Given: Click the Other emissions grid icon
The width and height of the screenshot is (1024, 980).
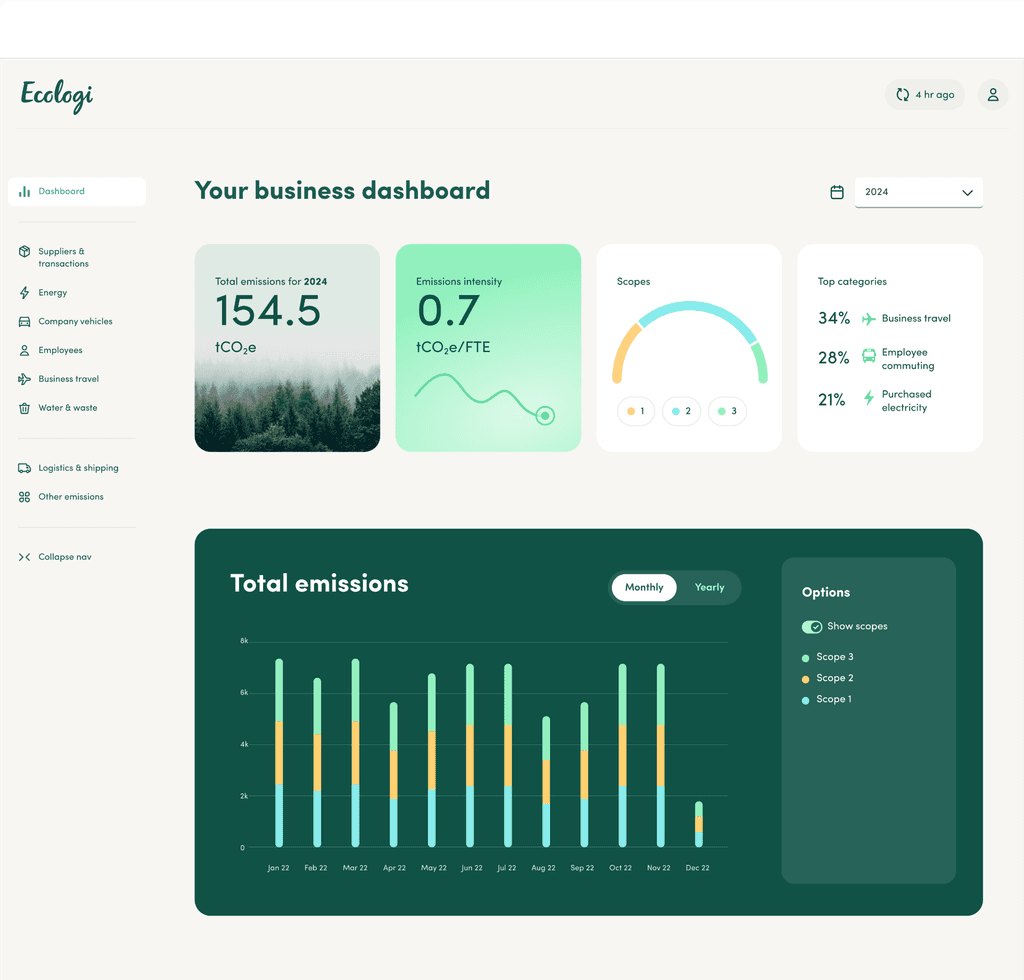Looking at the screenshot, I should click(22, 496).
